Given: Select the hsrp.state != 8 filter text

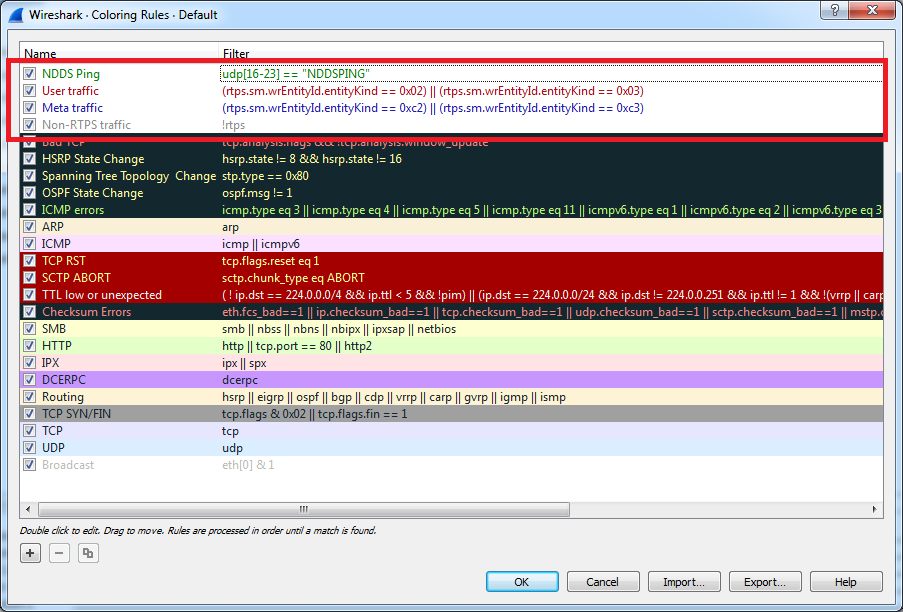Looking at the screenshot, I should pos(312,159).
